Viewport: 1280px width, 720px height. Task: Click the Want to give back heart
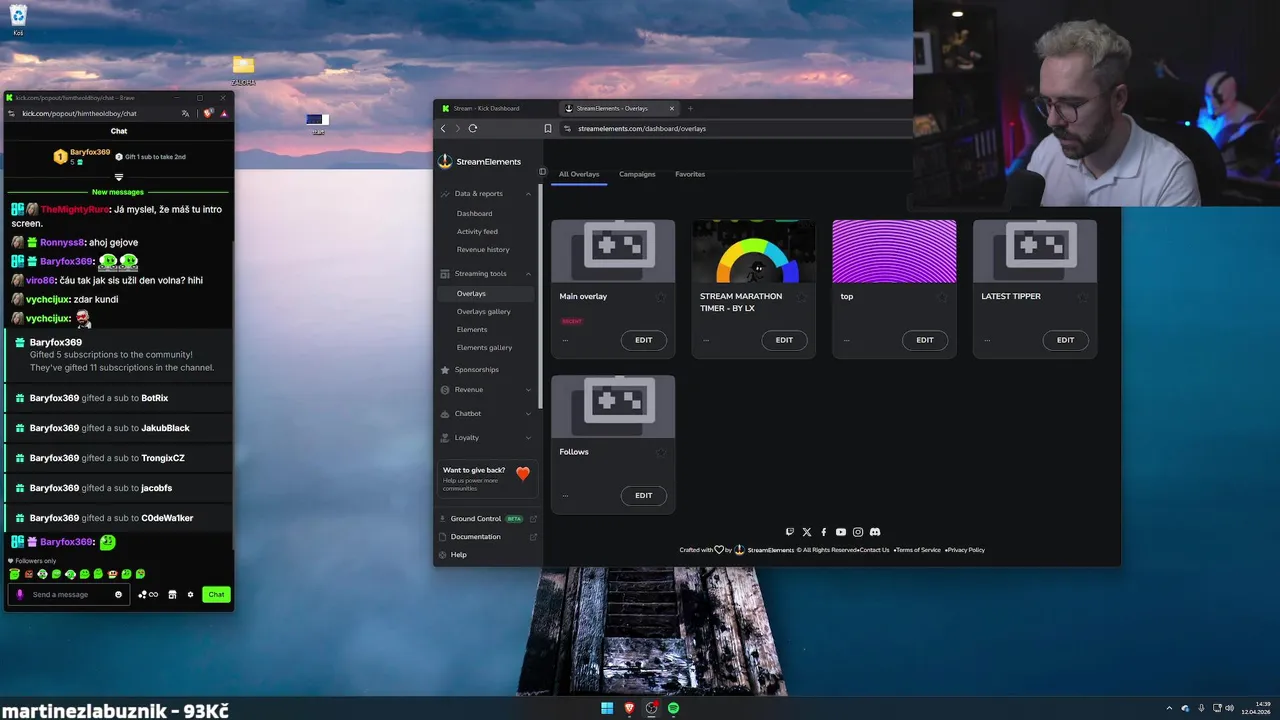click(x=522, y=474)
